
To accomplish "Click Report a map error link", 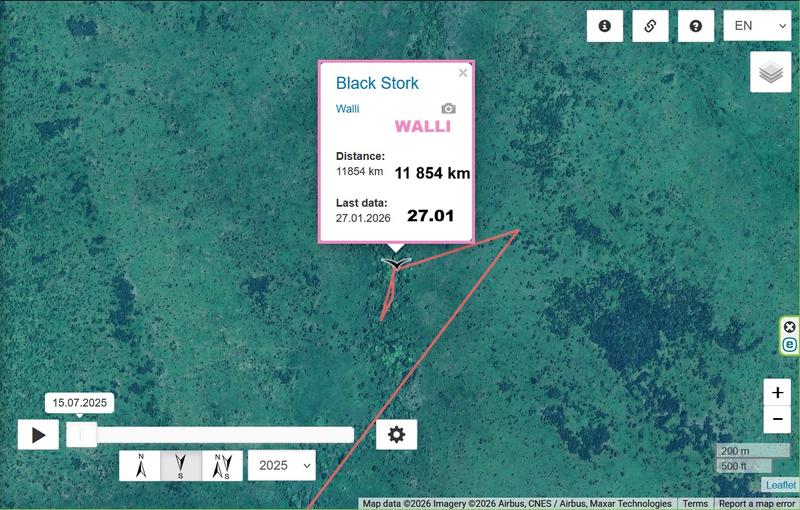I will pos(757,504).
